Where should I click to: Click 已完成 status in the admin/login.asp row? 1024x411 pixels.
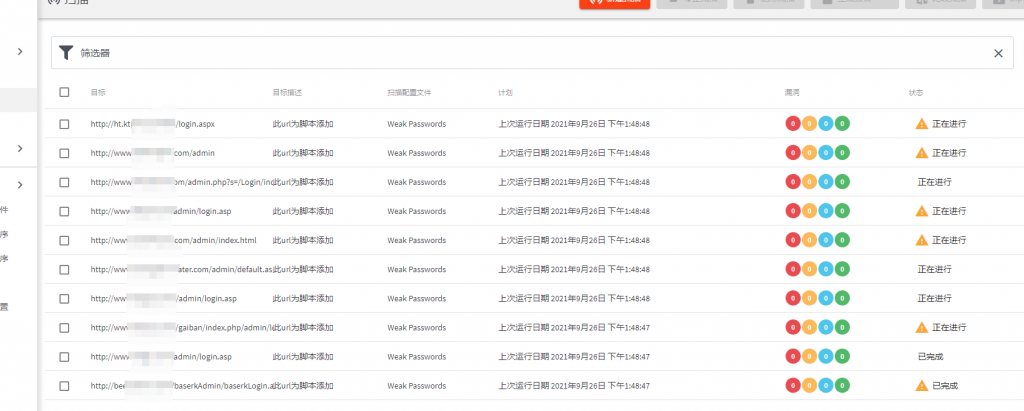point(930,357)
